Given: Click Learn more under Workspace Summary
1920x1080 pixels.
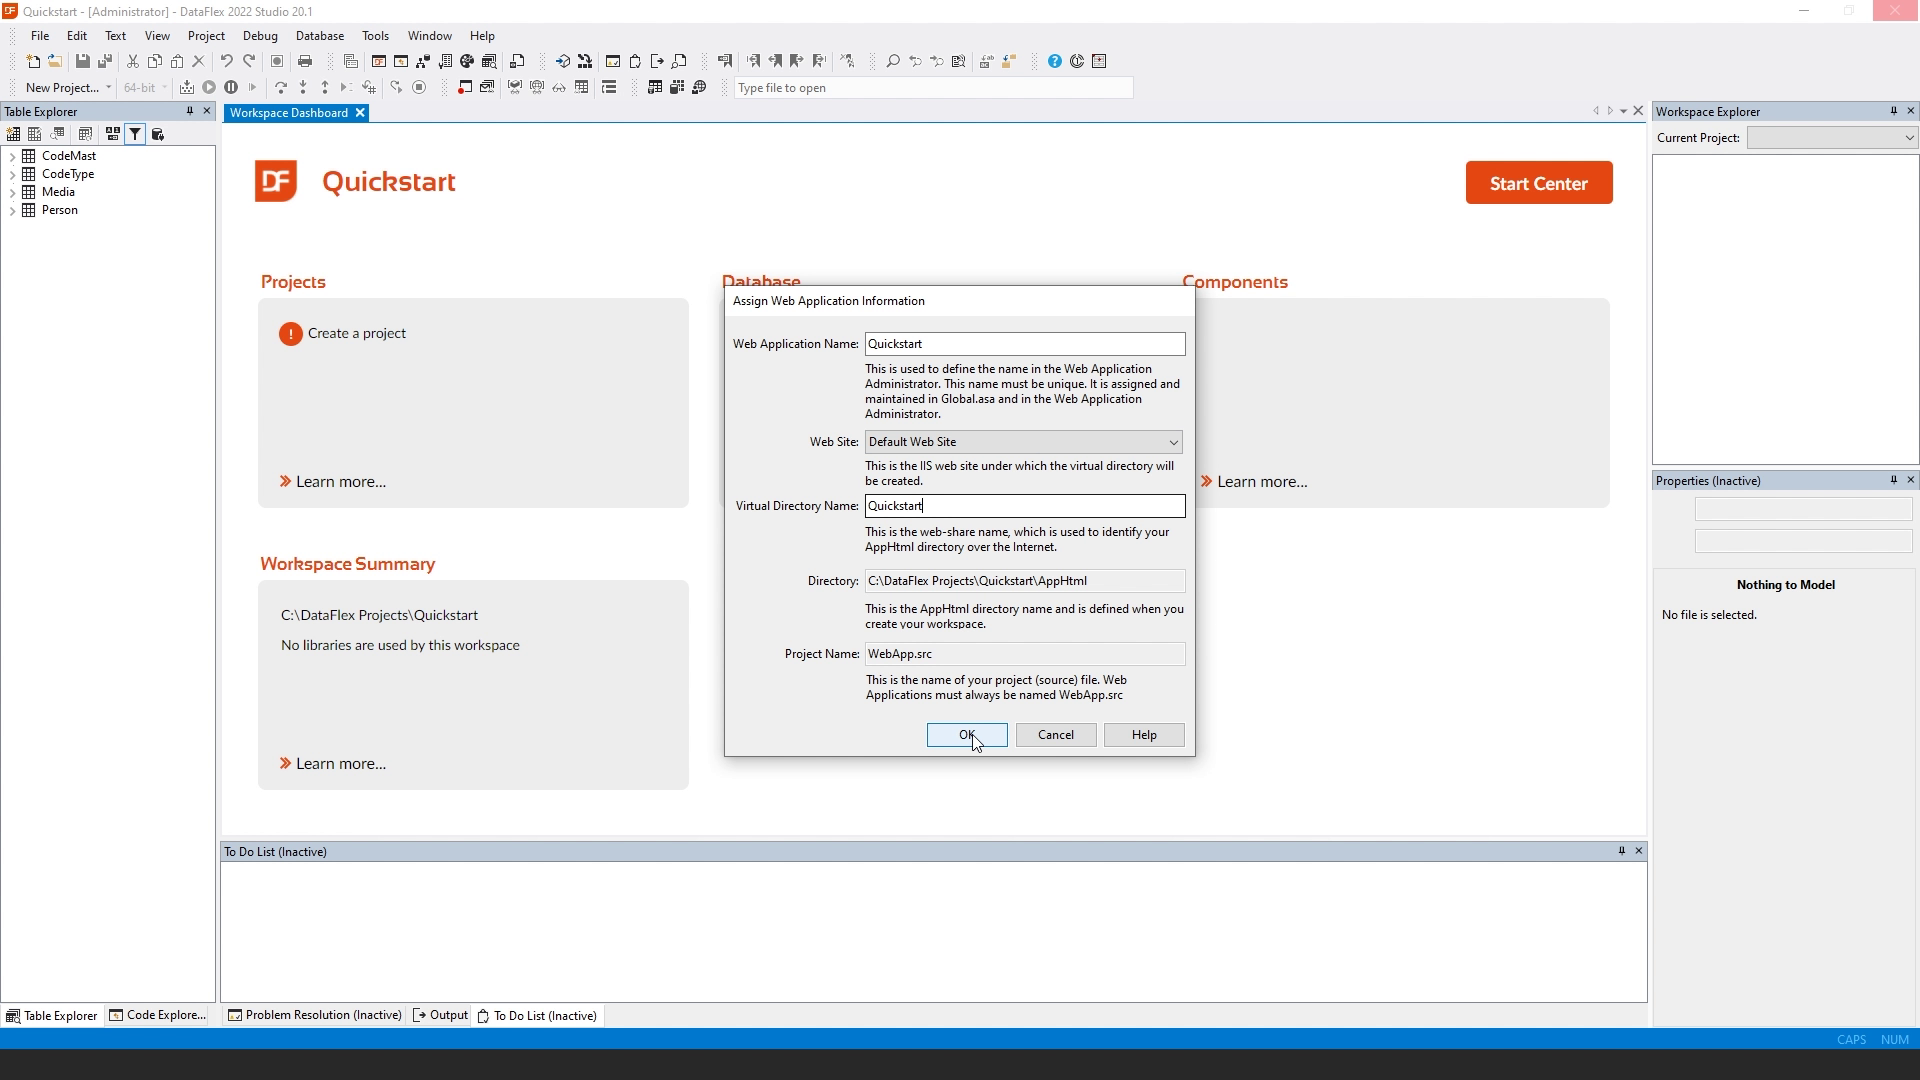Looking at the screenshot, I should [x=341, y=764].
